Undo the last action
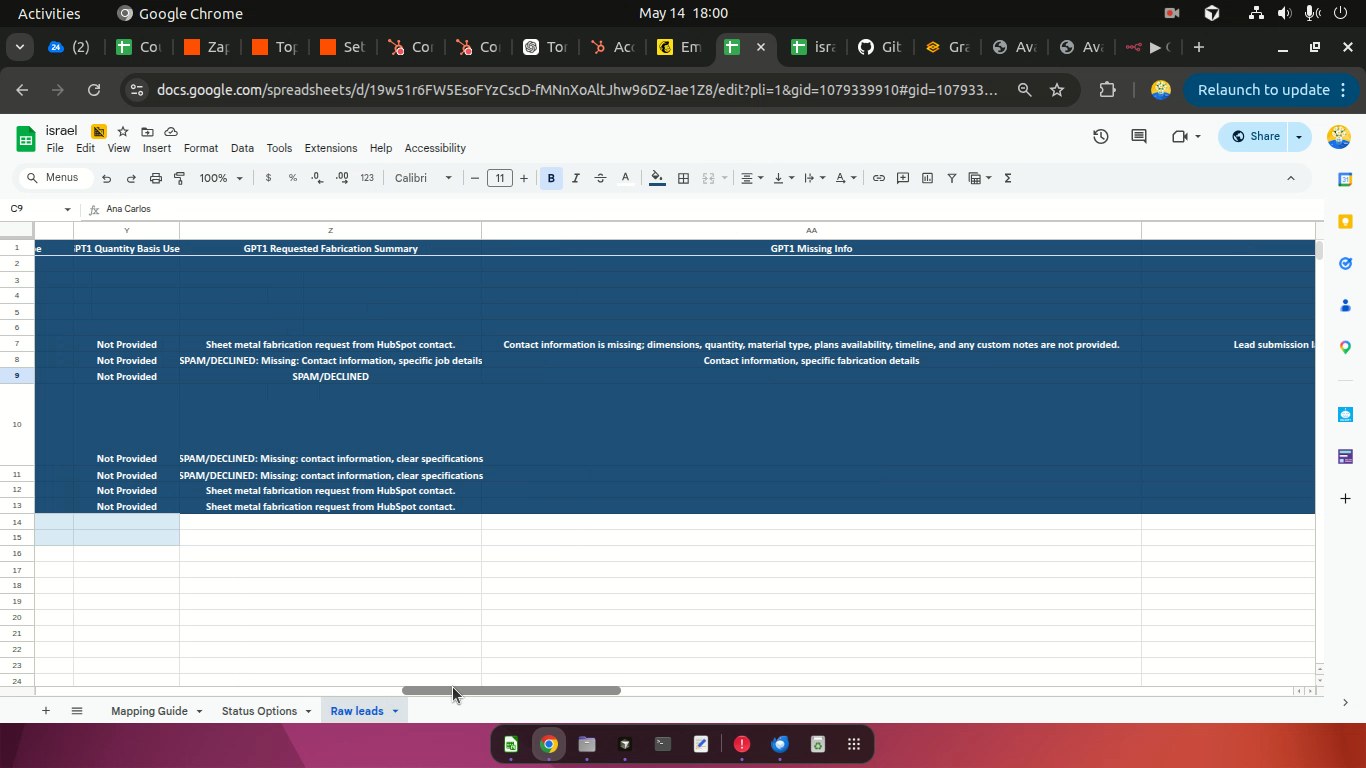 (x=106, y=178)
